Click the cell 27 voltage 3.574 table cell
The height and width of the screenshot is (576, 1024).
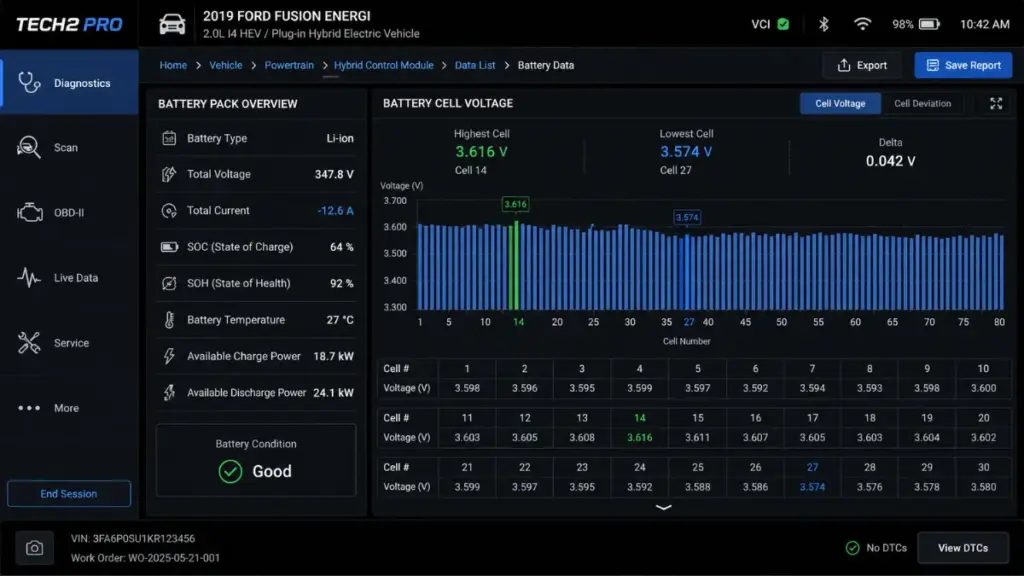[812, 487]
